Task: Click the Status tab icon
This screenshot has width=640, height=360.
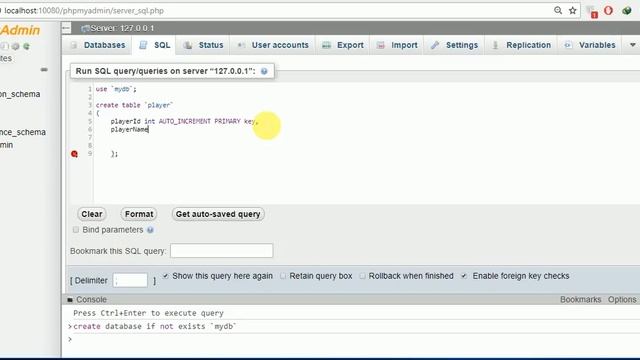Action: [188, 45]
